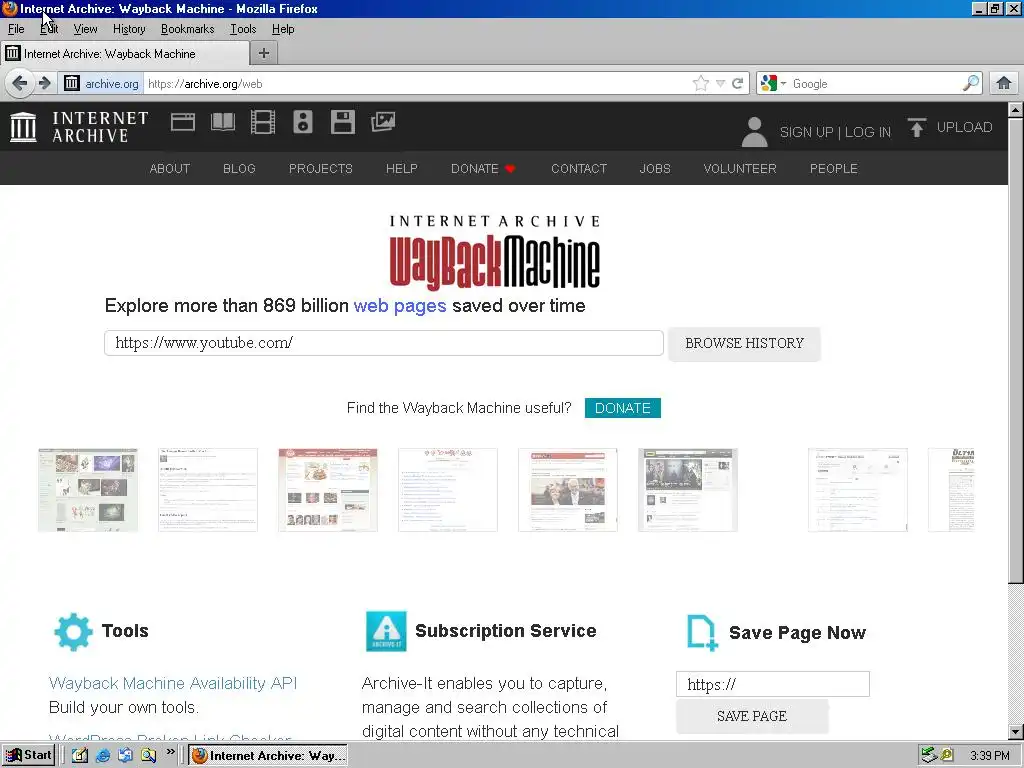Open the Help menu

pos(283,29)
